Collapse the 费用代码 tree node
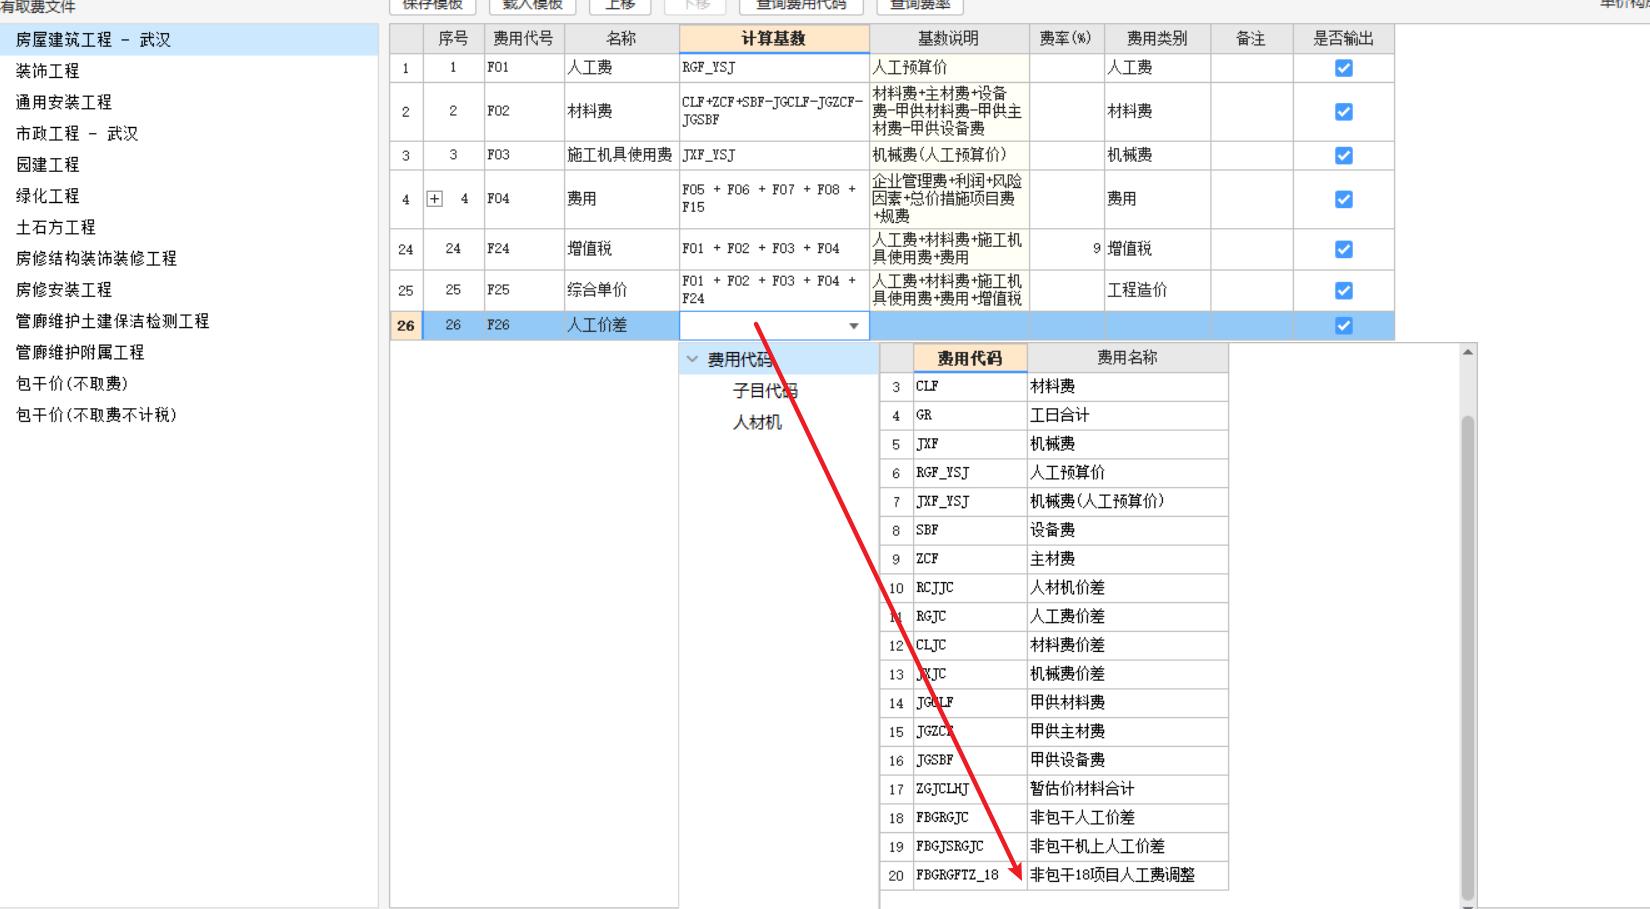 pos(692,357)
